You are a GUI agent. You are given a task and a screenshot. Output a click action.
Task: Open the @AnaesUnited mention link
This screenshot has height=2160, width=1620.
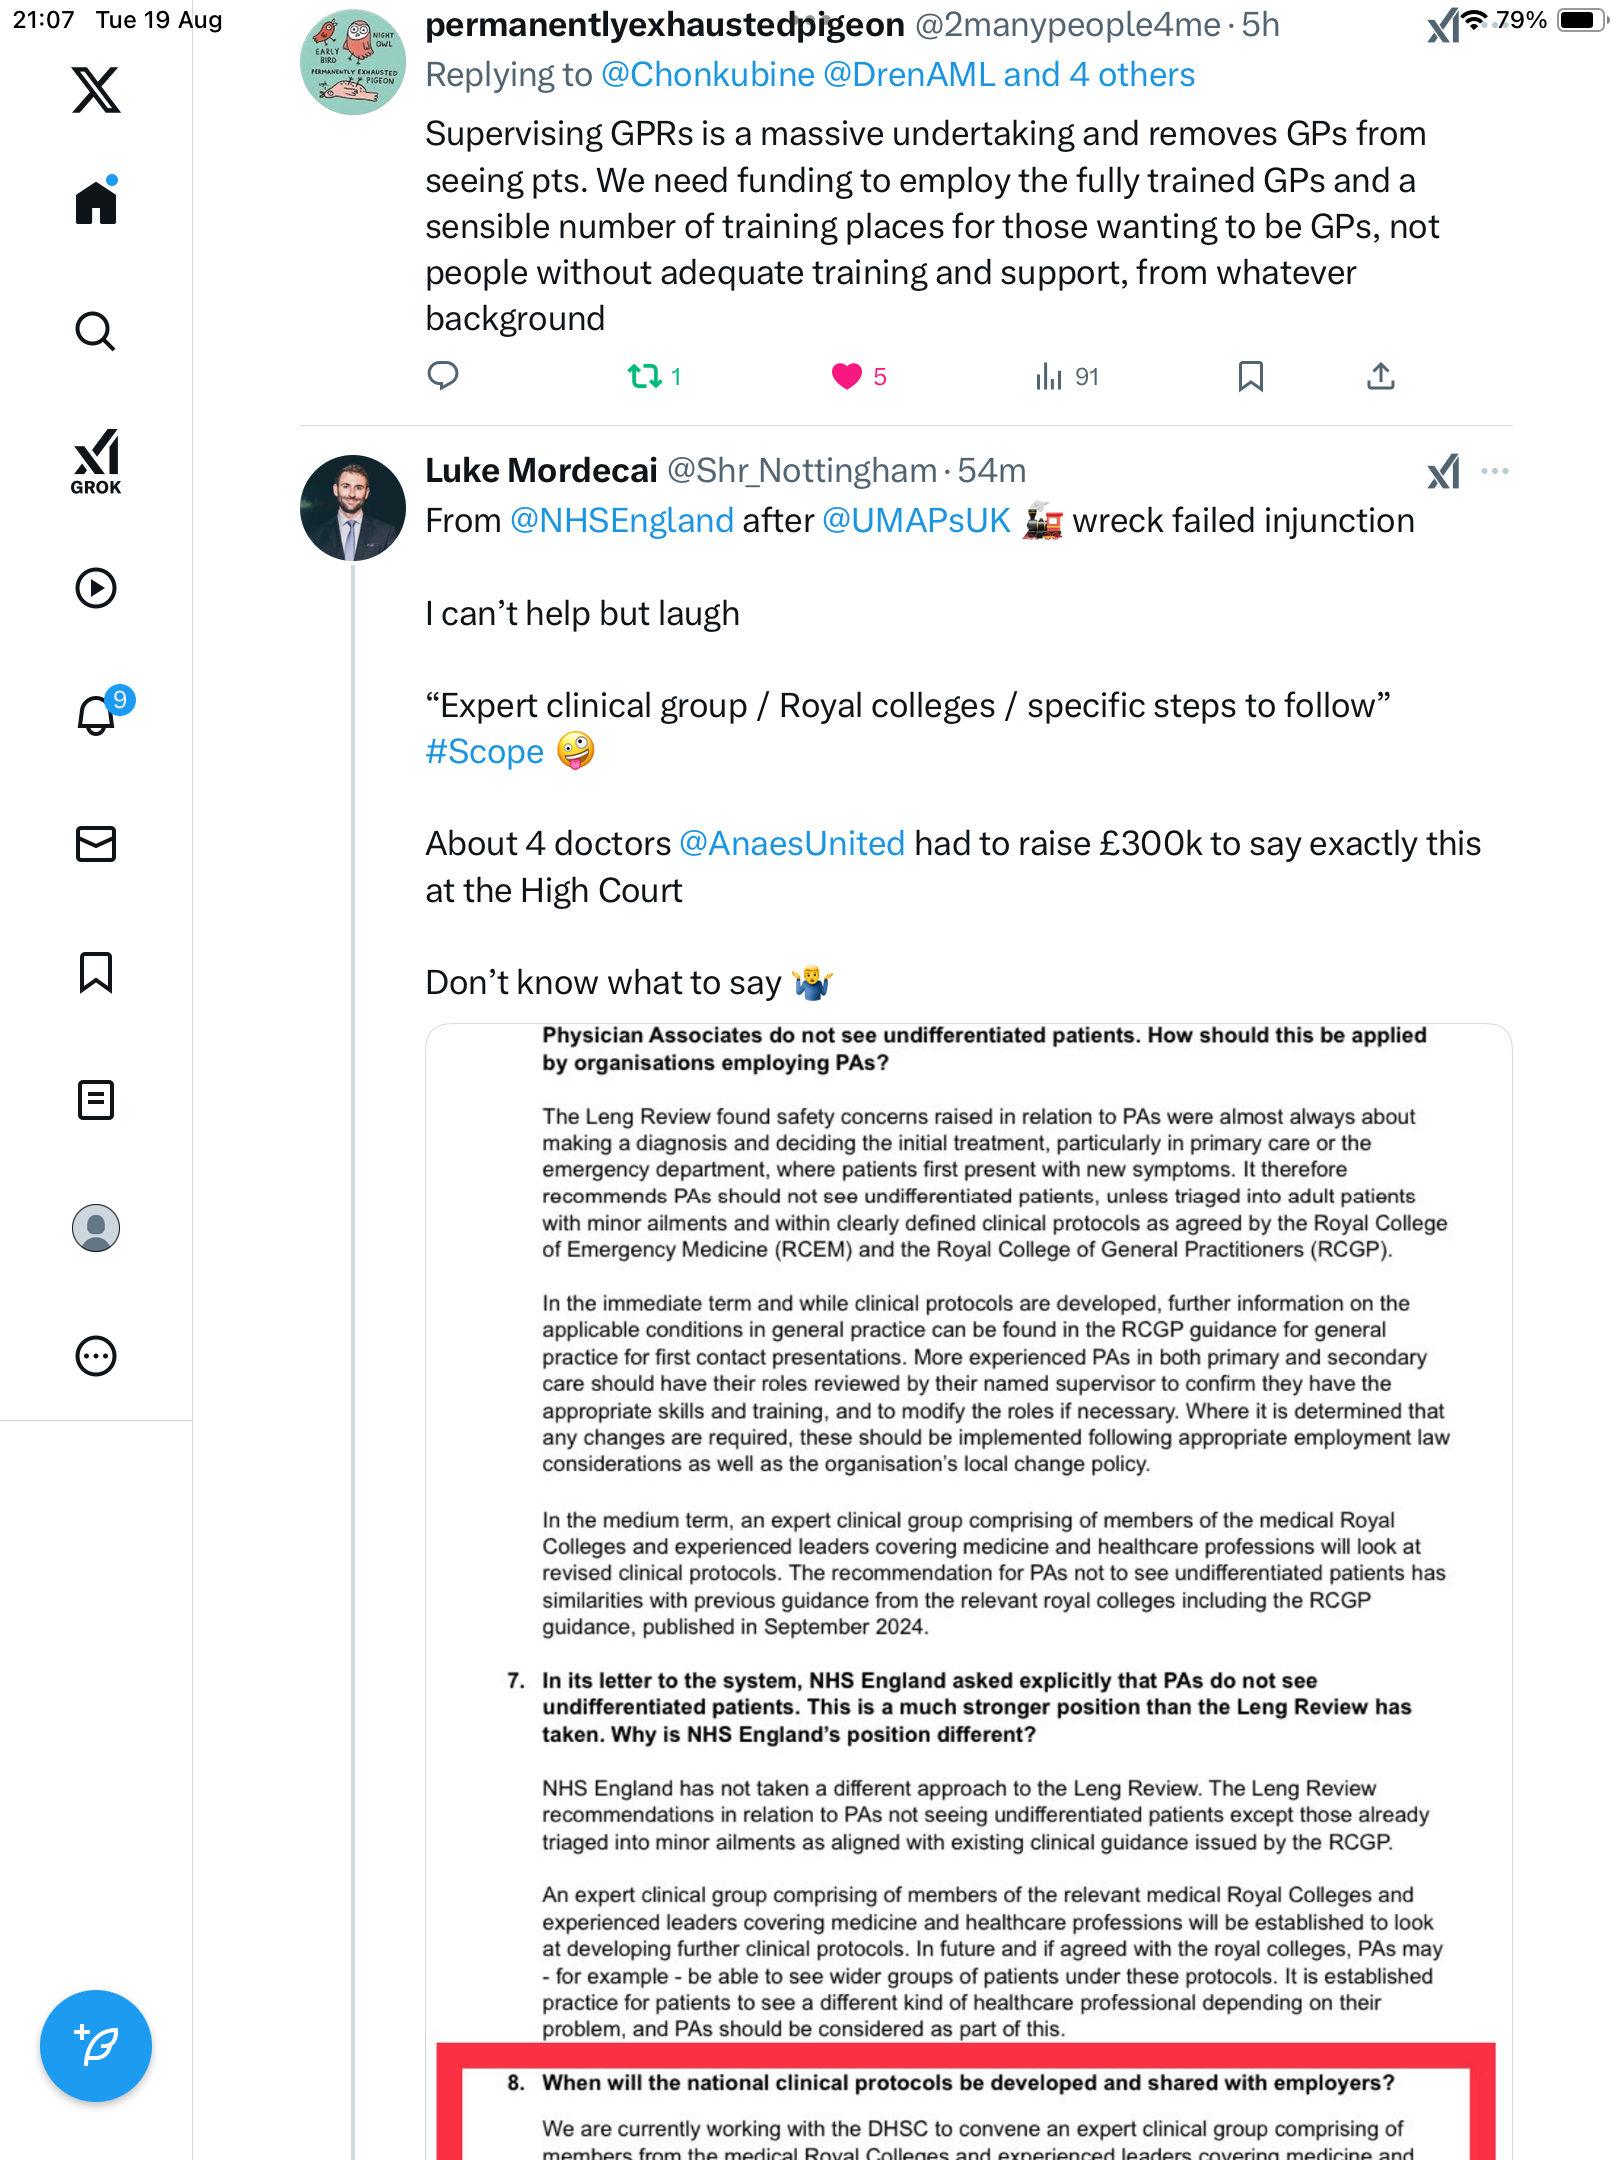pos(791,844)
